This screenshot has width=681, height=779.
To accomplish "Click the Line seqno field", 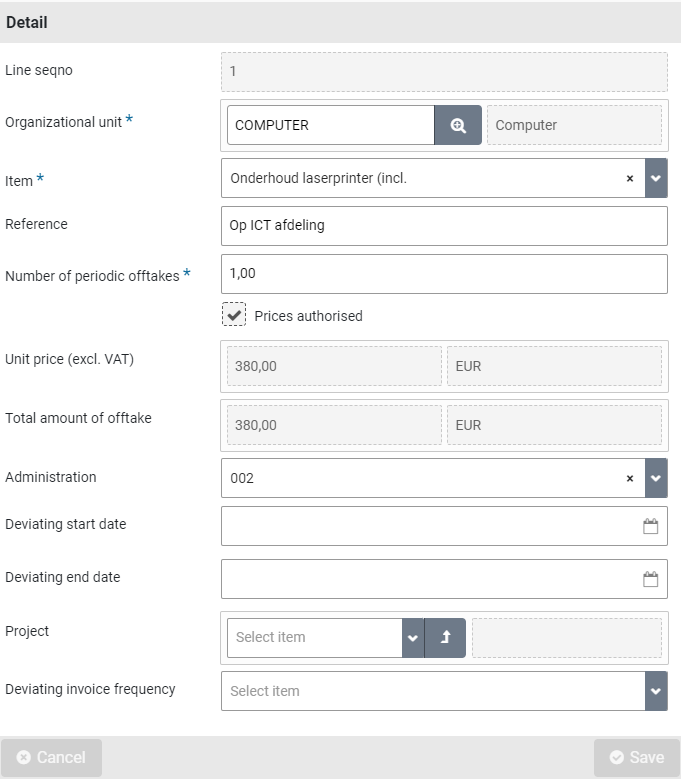I will point(443,72).
